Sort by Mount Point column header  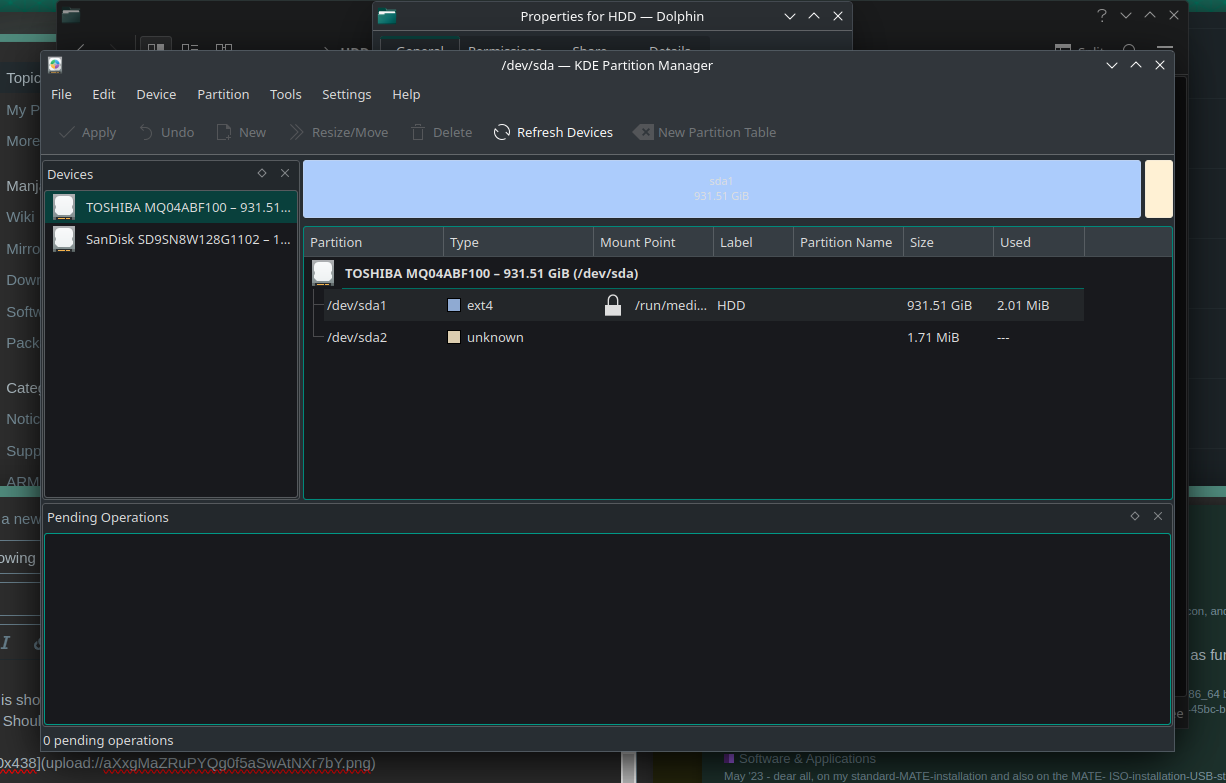click(x=654, y=242)
